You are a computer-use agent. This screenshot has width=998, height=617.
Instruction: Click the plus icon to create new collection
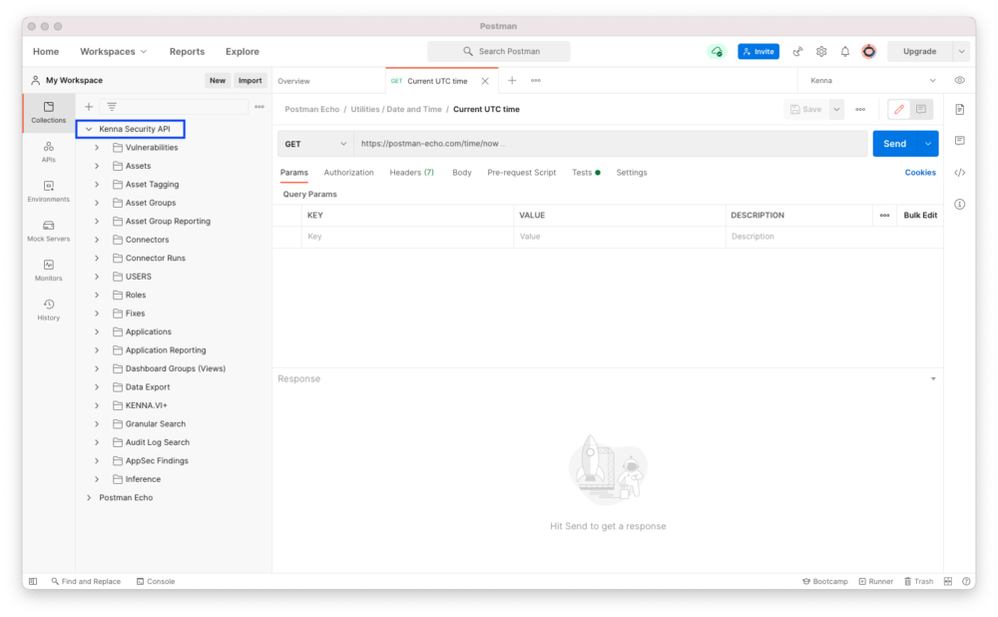click(x=88, y=107)
